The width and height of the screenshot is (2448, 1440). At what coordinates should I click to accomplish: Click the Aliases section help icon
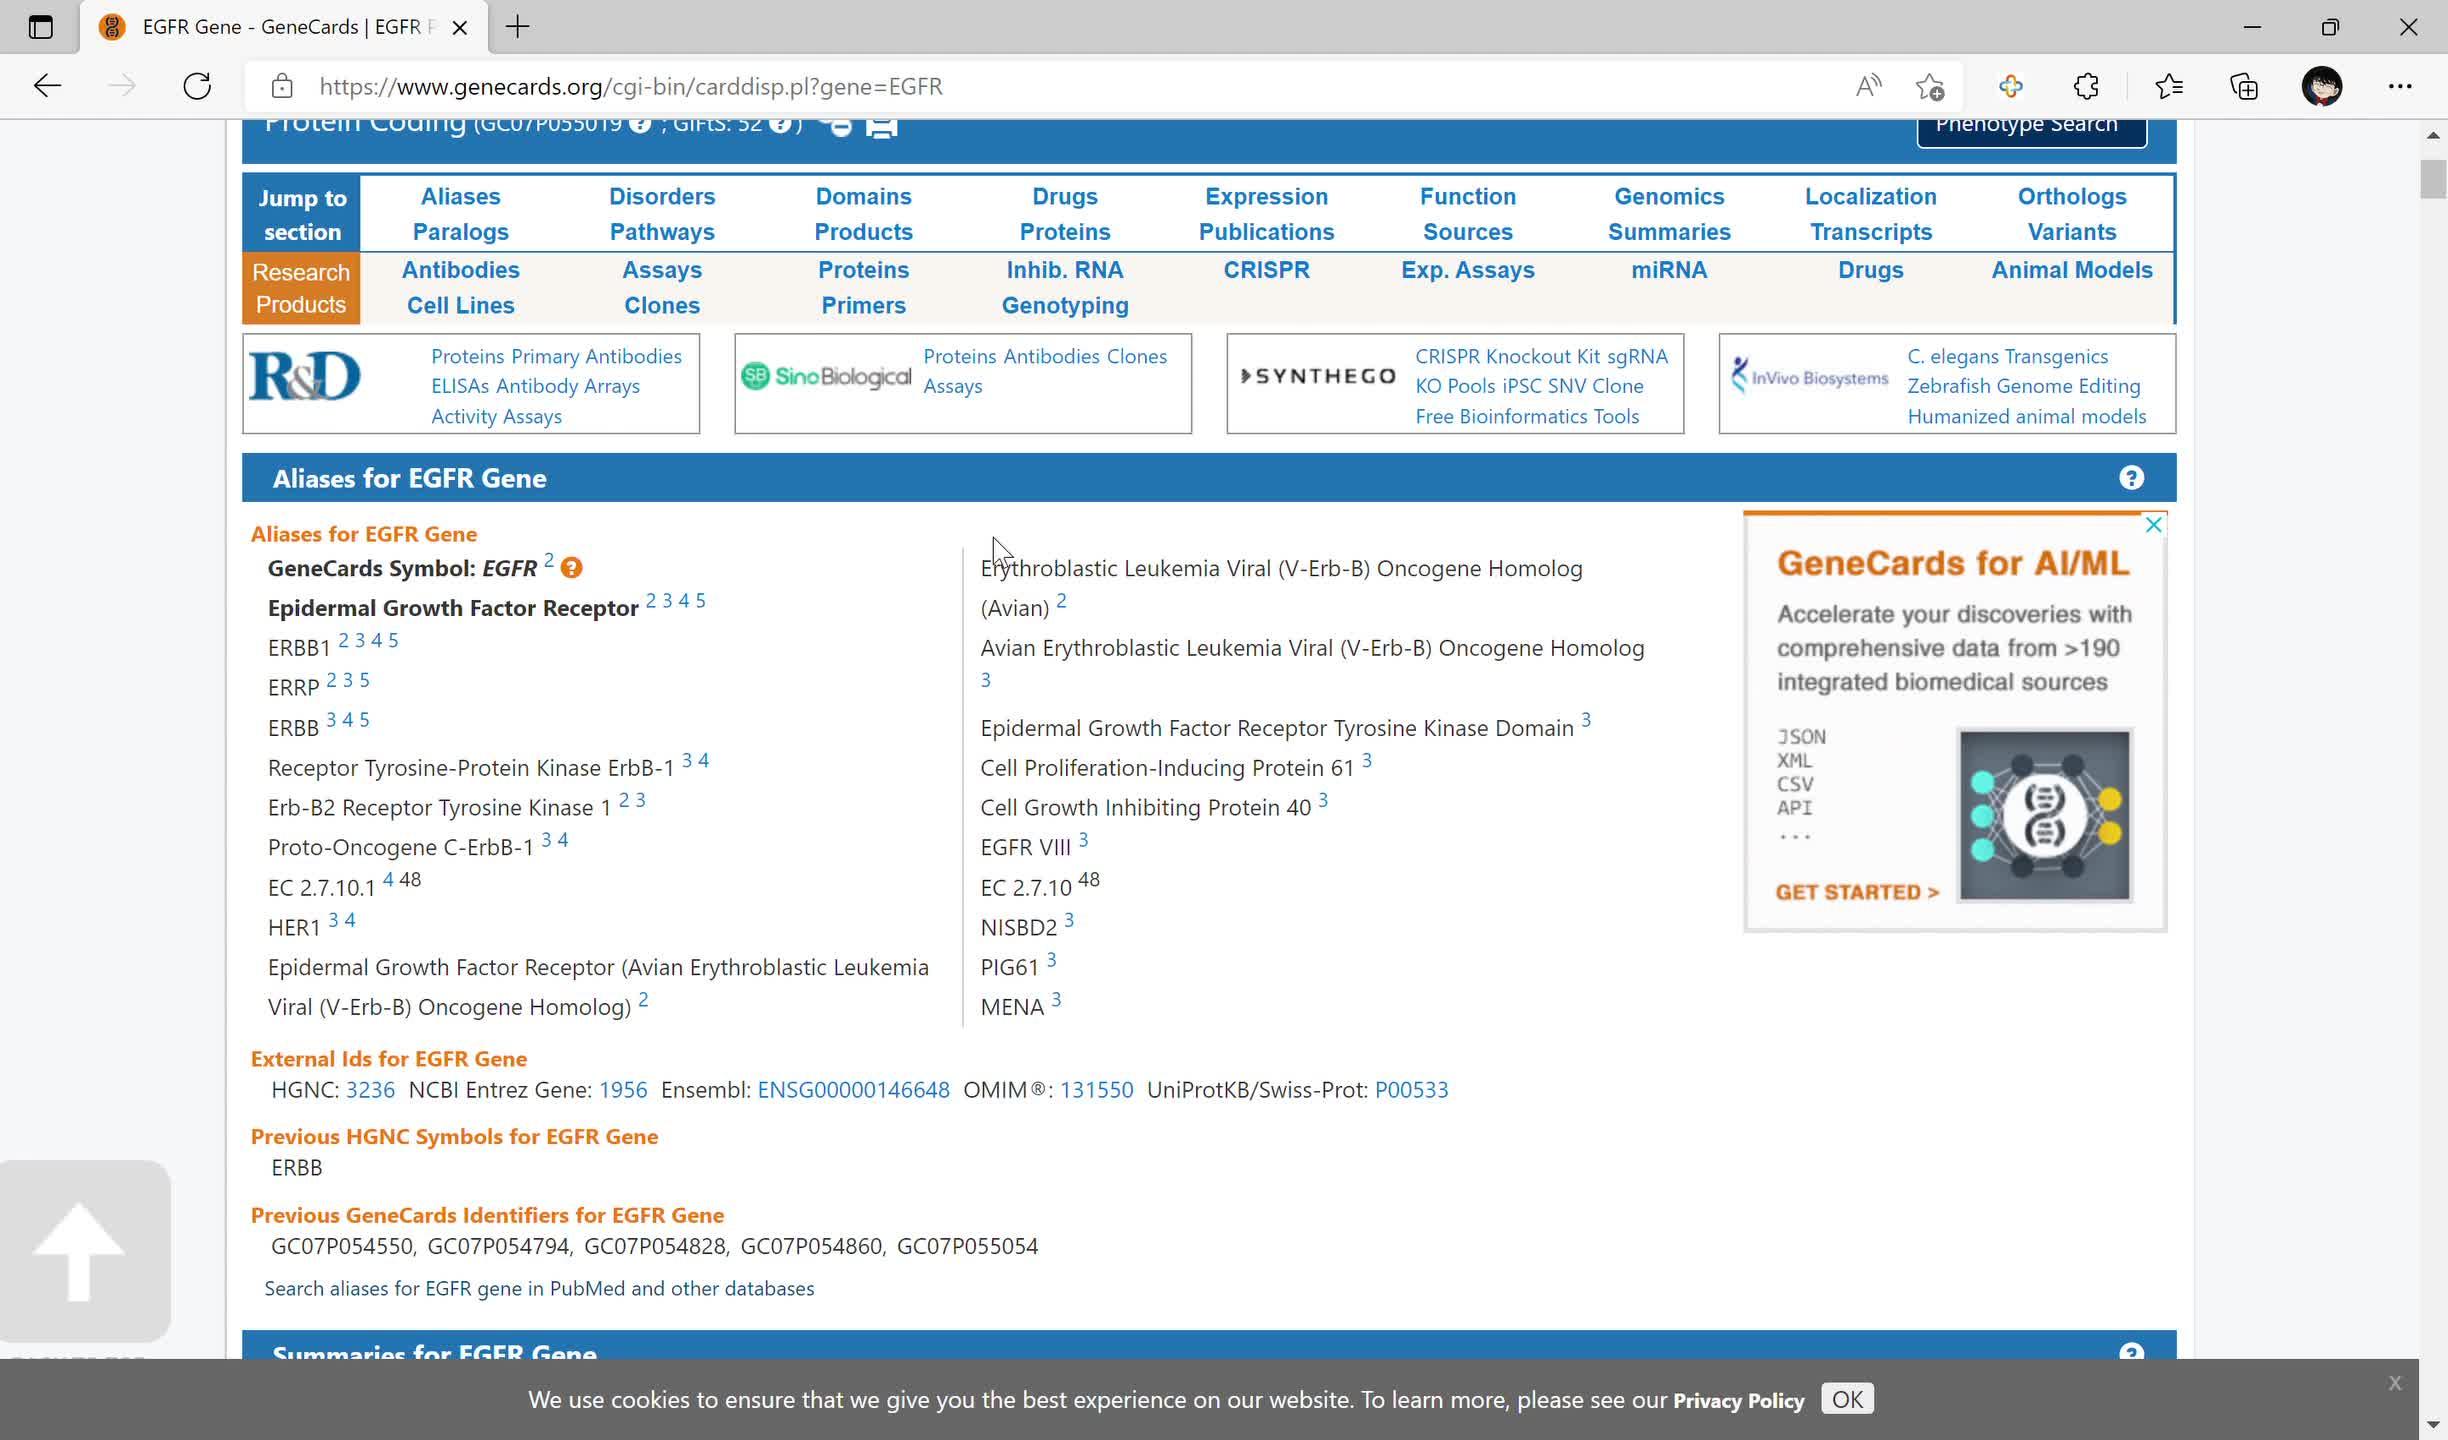(2130, 478)
